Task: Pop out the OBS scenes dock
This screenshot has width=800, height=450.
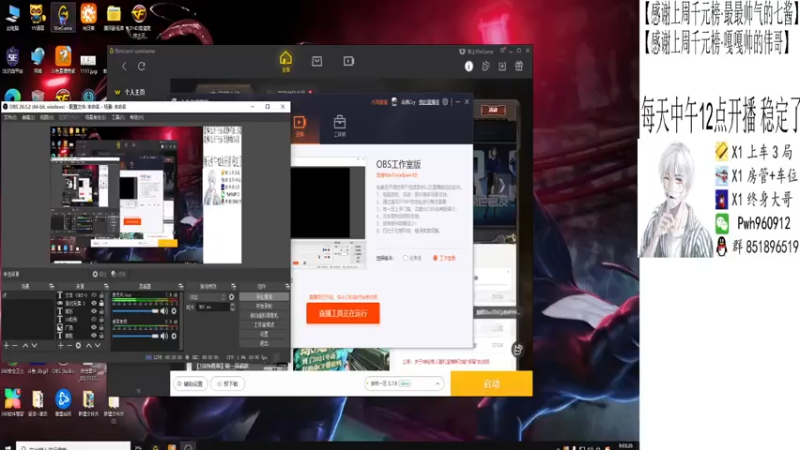Action: pyautogui.click(x=51, y=286)
